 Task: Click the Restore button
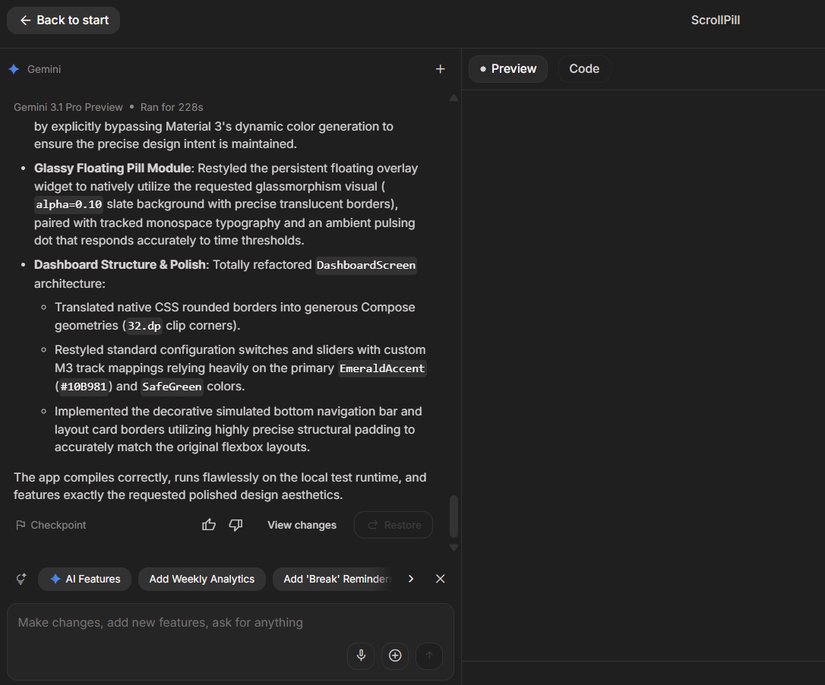(x=394, y=525)
